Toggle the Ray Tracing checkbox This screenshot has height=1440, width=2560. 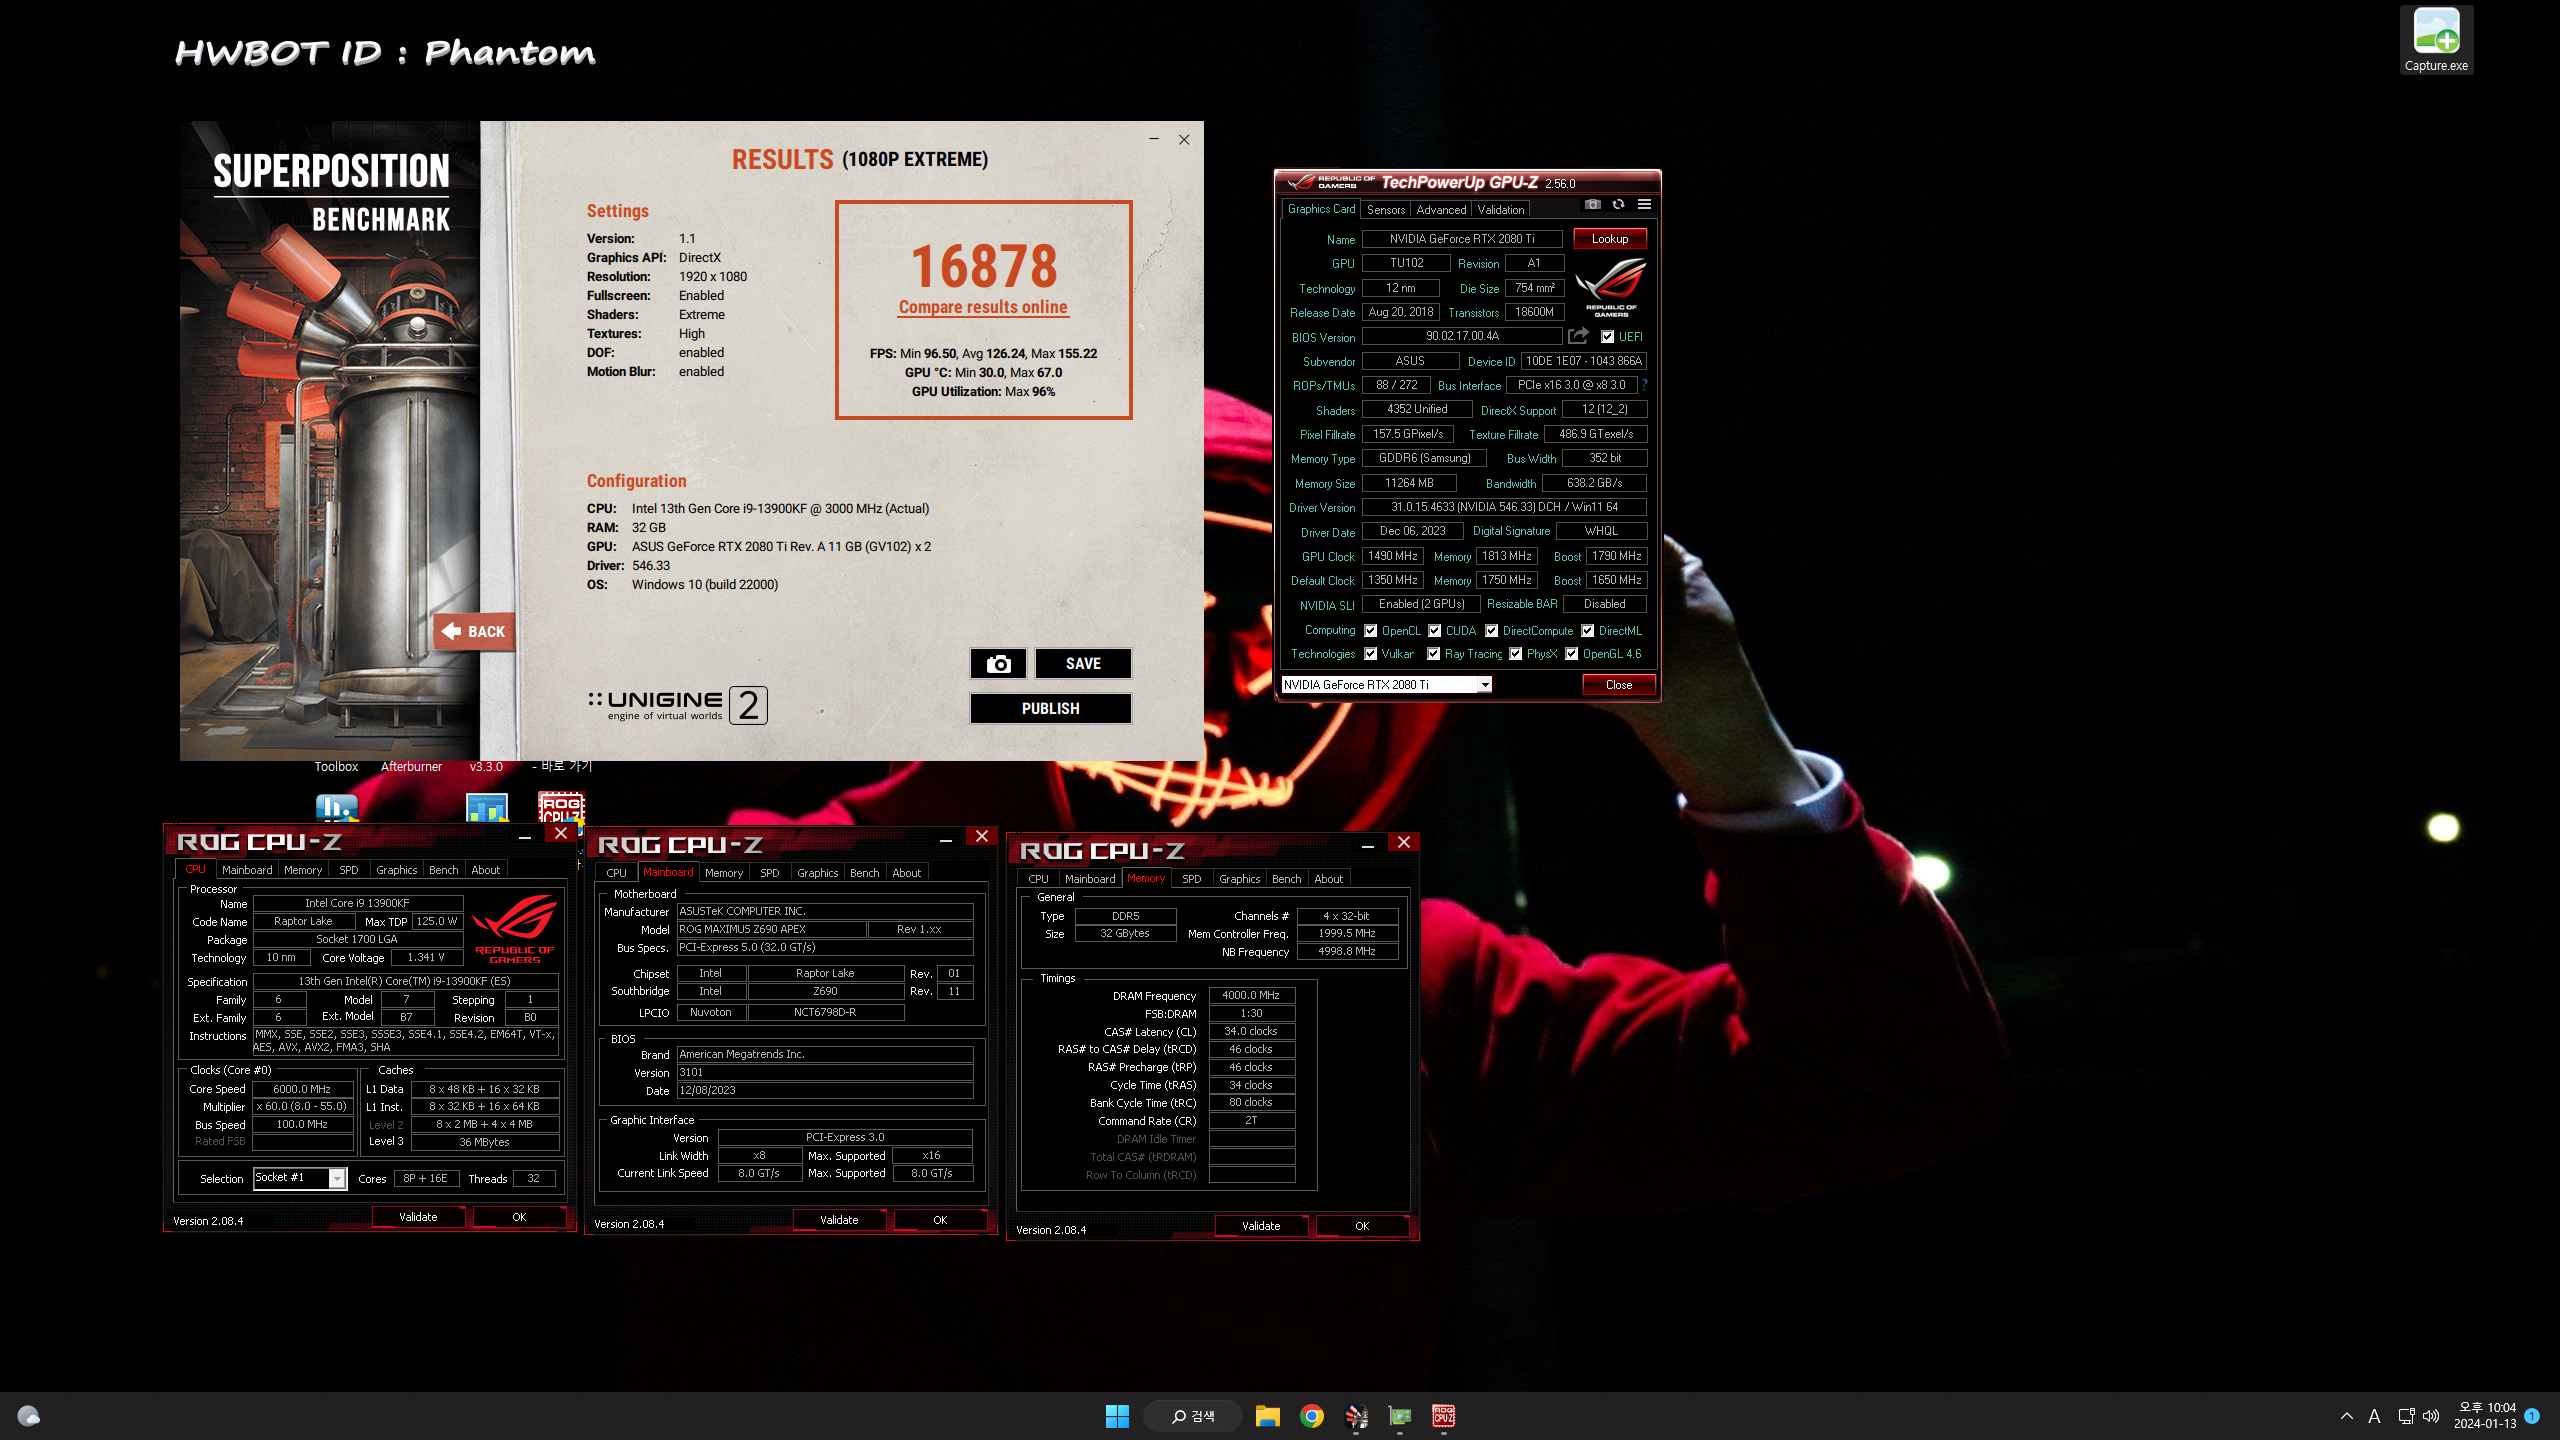1434,654
